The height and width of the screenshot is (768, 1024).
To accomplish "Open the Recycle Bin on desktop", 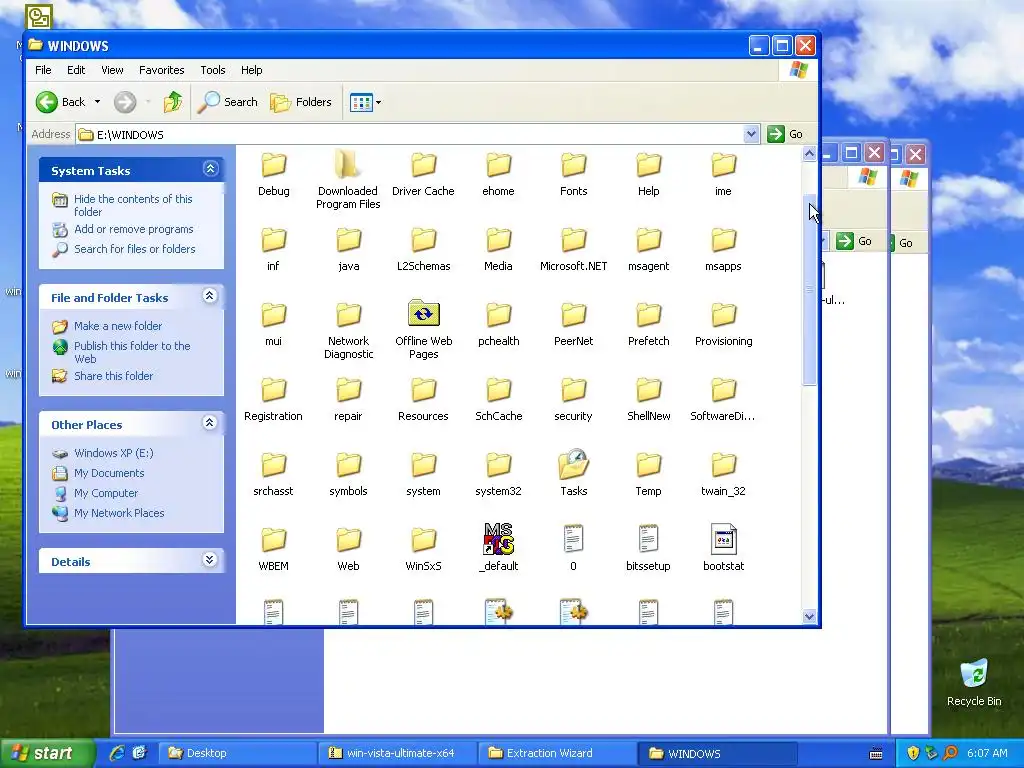I will pos(974,683).
